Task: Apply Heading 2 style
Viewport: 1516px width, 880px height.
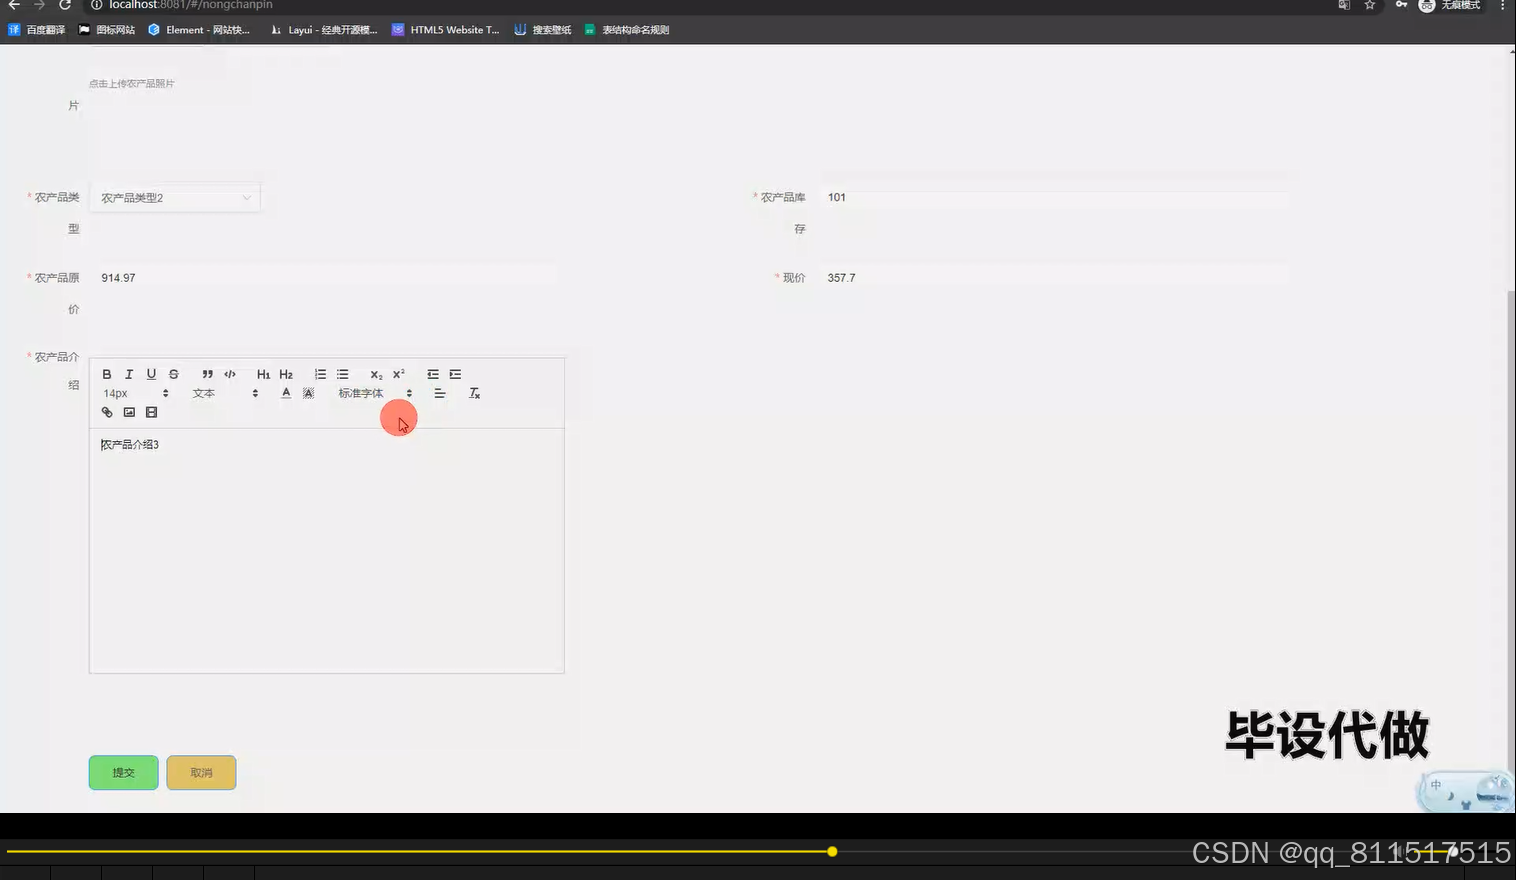Action: (286, 374)
